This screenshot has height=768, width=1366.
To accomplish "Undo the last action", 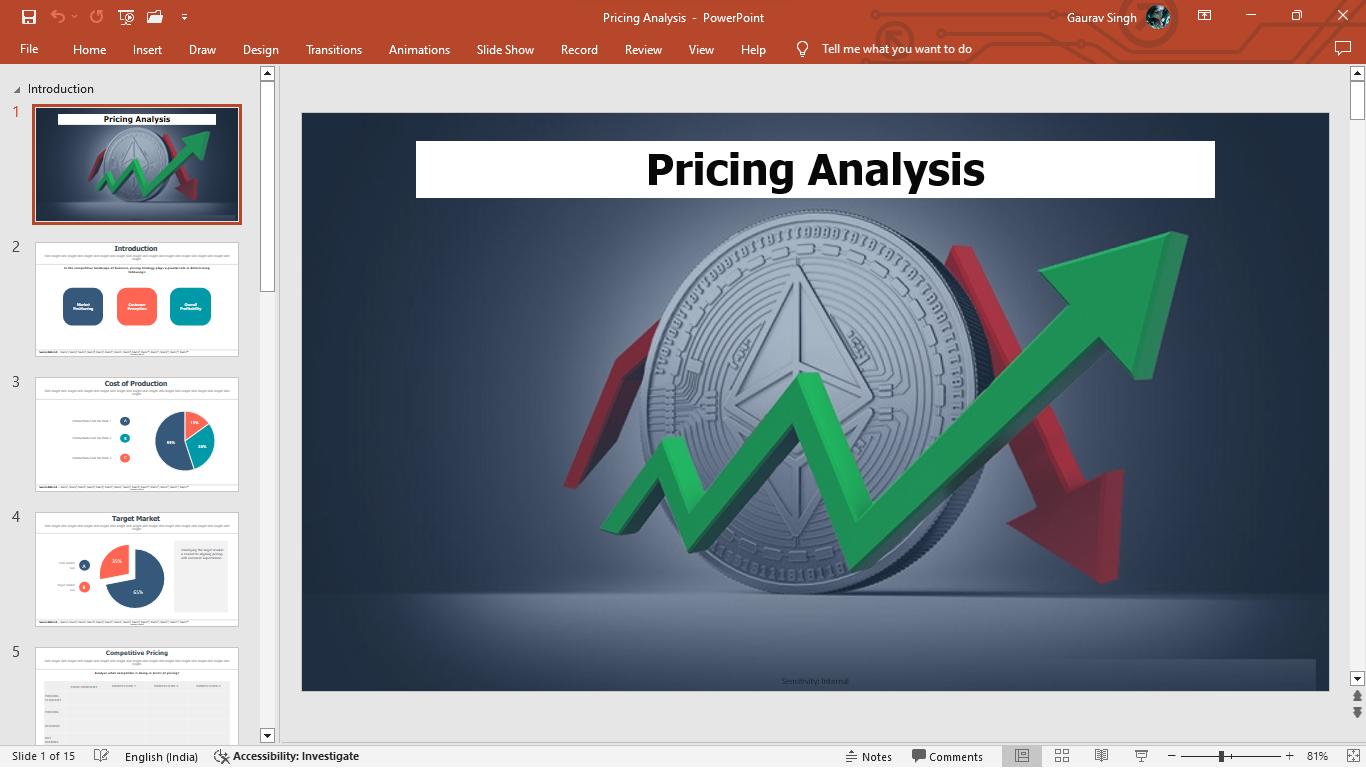I will click(58, 17).
